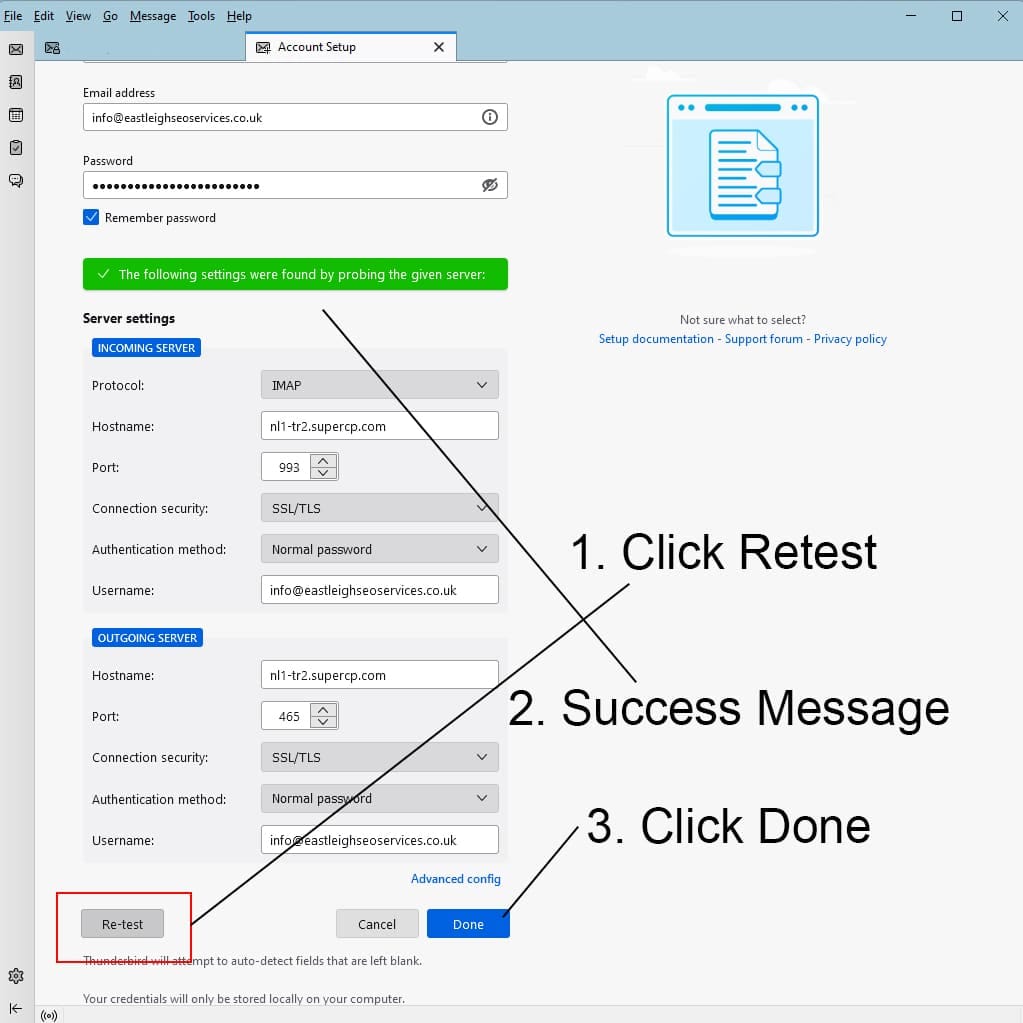Open the Tasks sidebar icon
1023x1023 pixels.
pos(16,147)
